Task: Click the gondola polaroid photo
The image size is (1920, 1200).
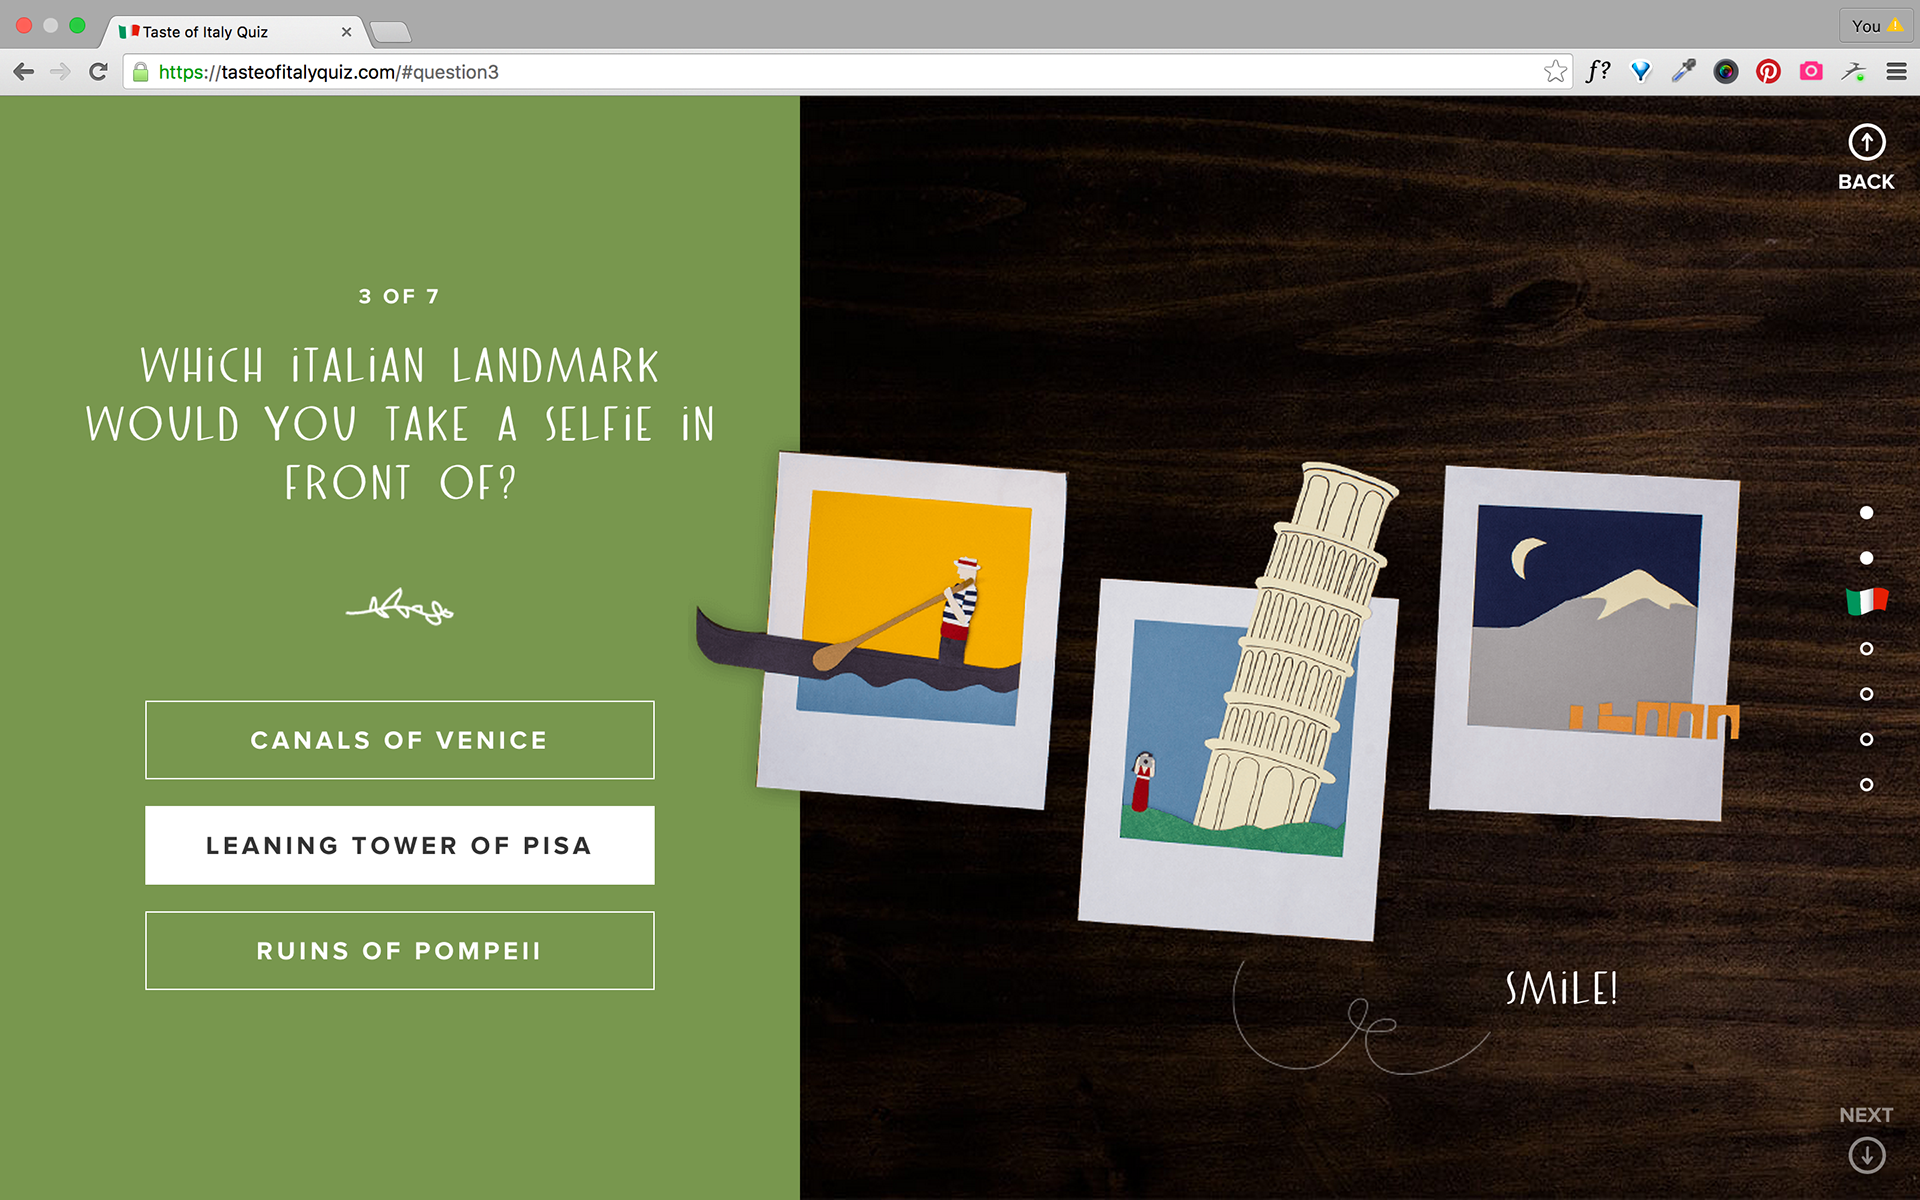Action: tap(910, 630)
